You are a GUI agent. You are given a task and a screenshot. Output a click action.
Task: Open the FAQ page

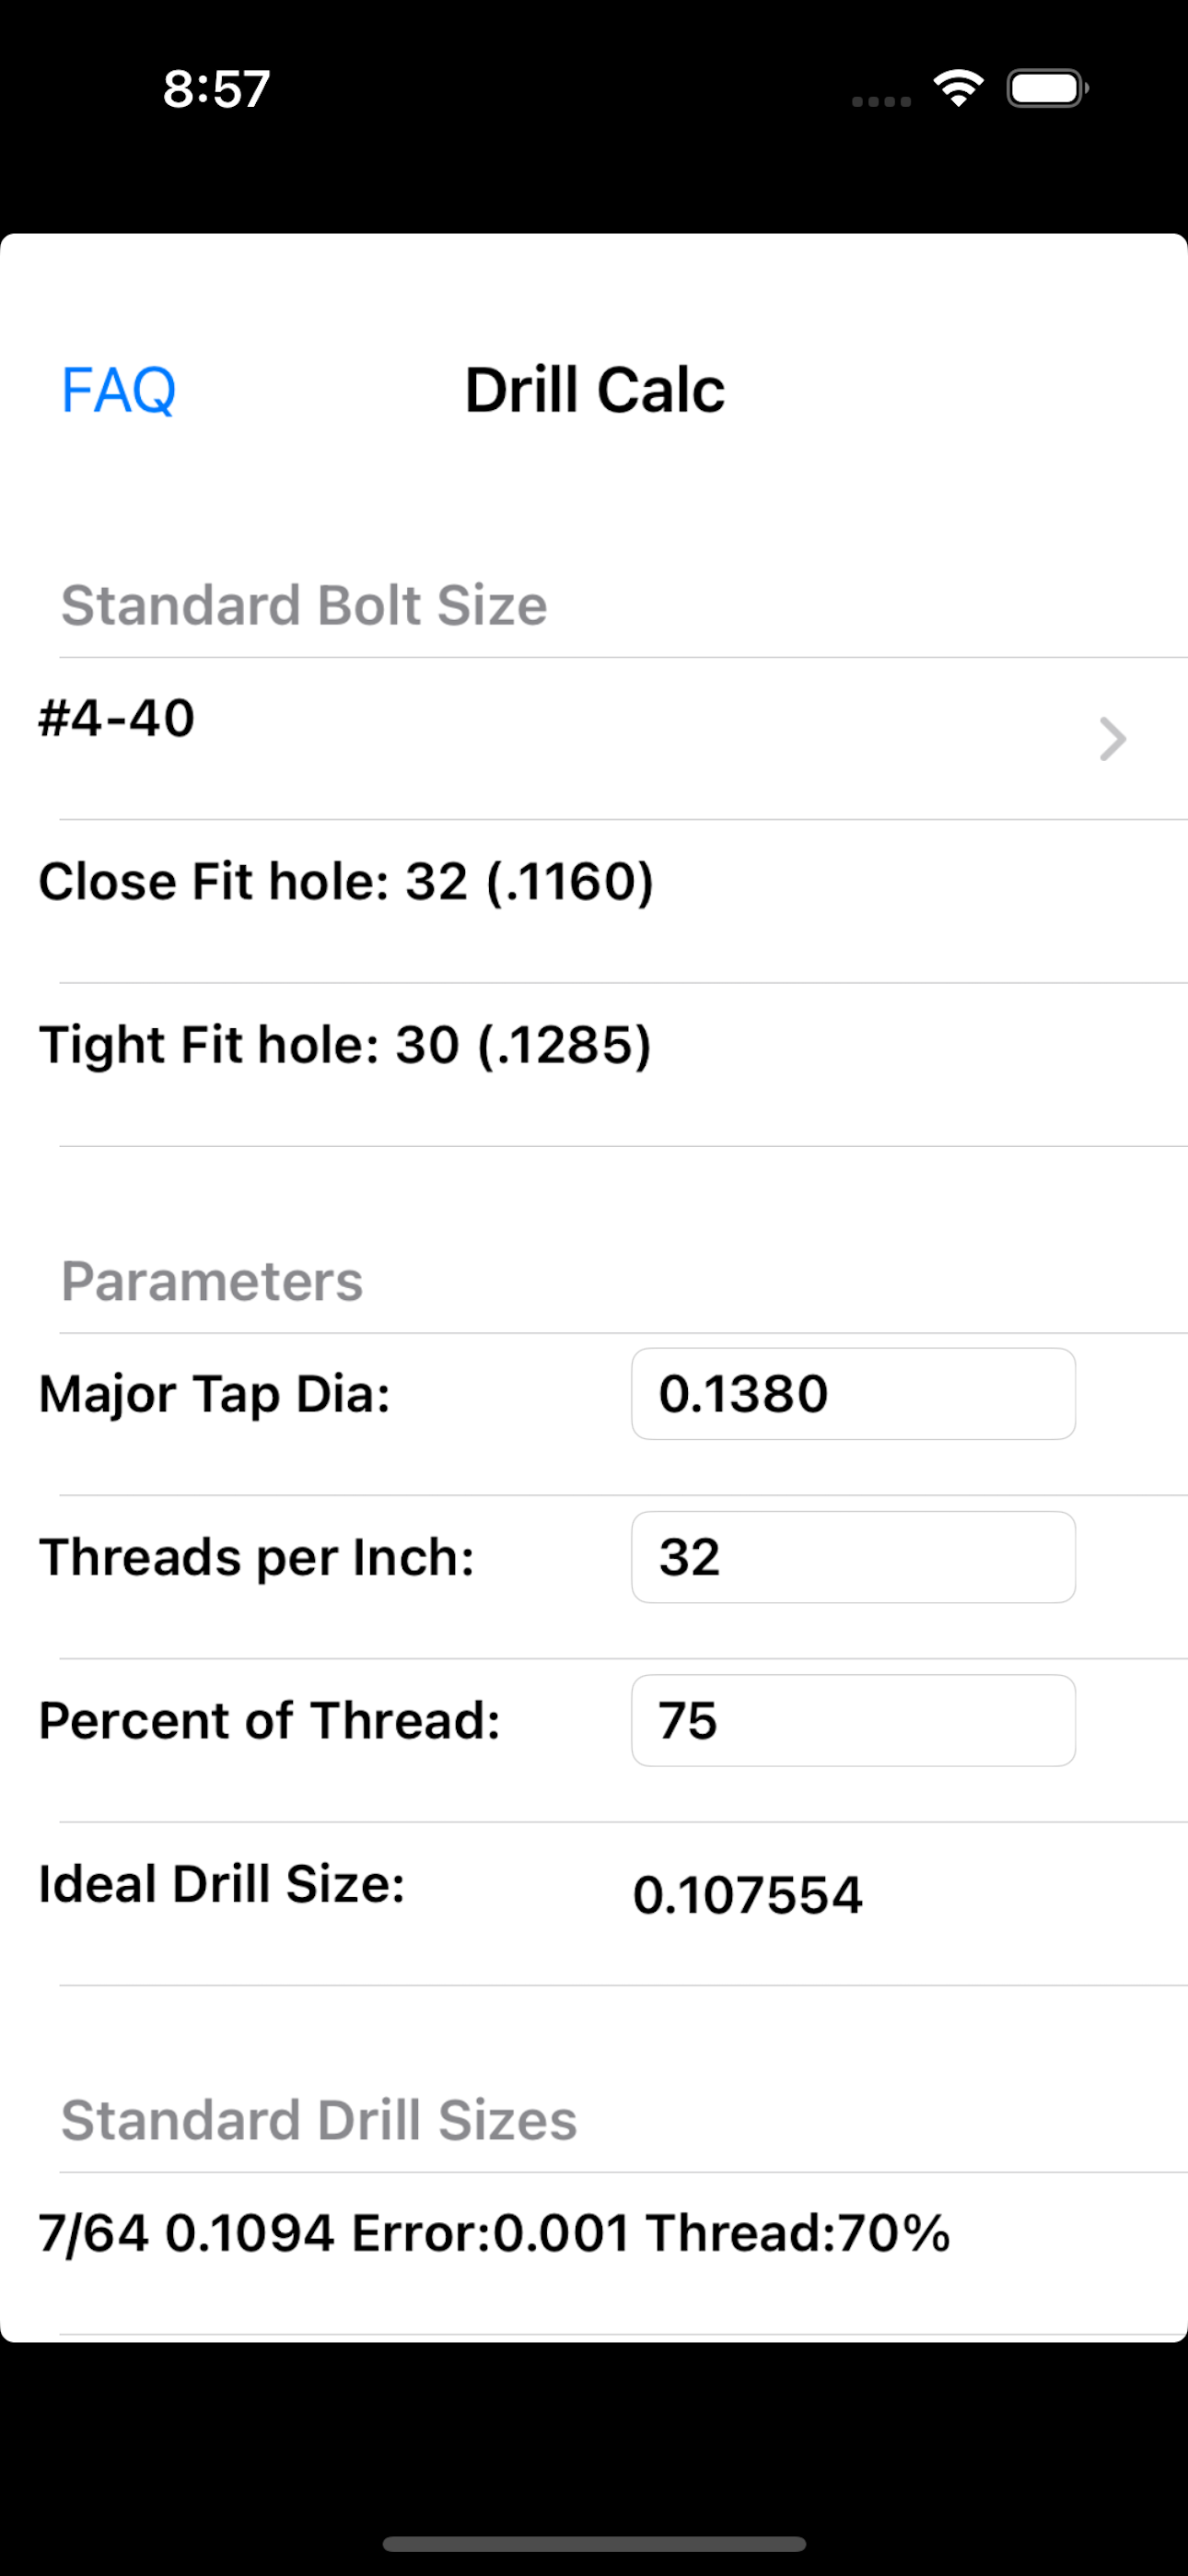(x=118, y=390)
